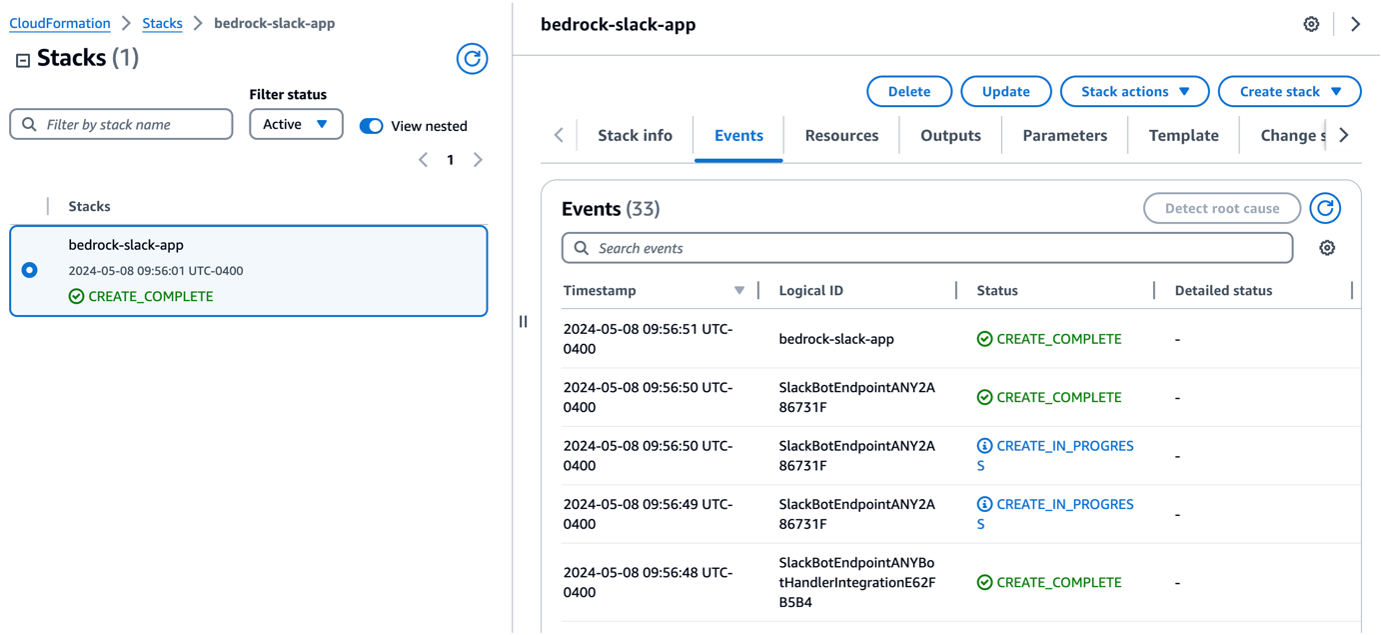Refresh the Stacks list
Viewport: 1381px width, 635px height.
pos(471,59)
